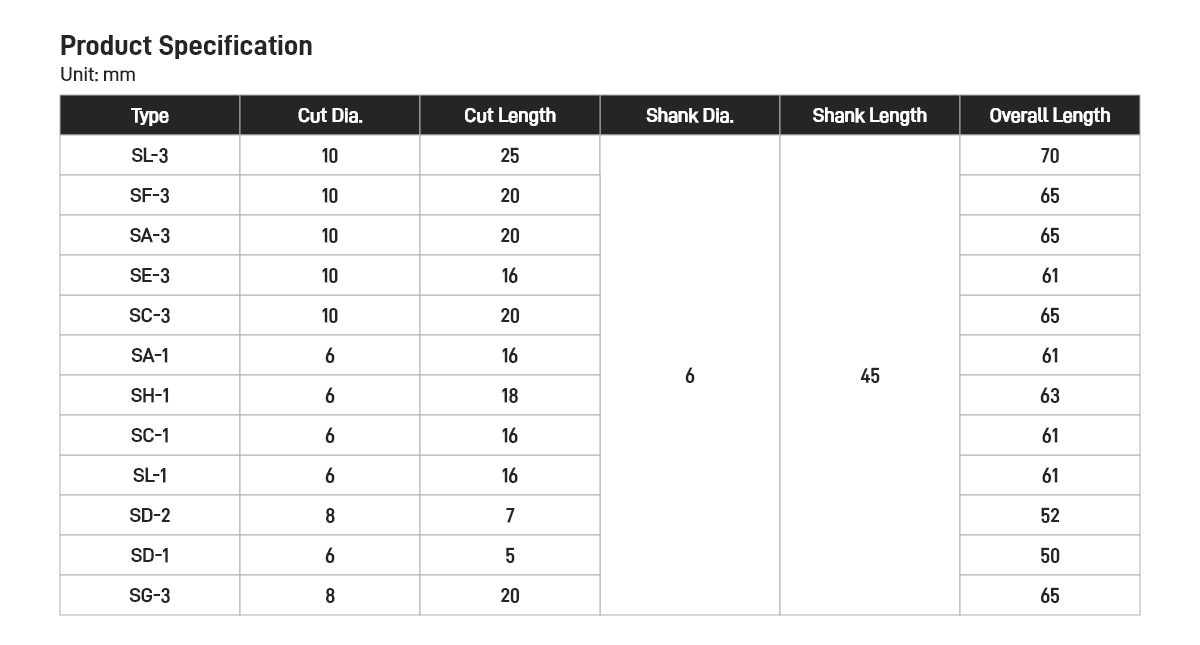The height and width of the screenshot is (645, 1200).
Task: Click the Overall Length value 52
Action: 1050,515
